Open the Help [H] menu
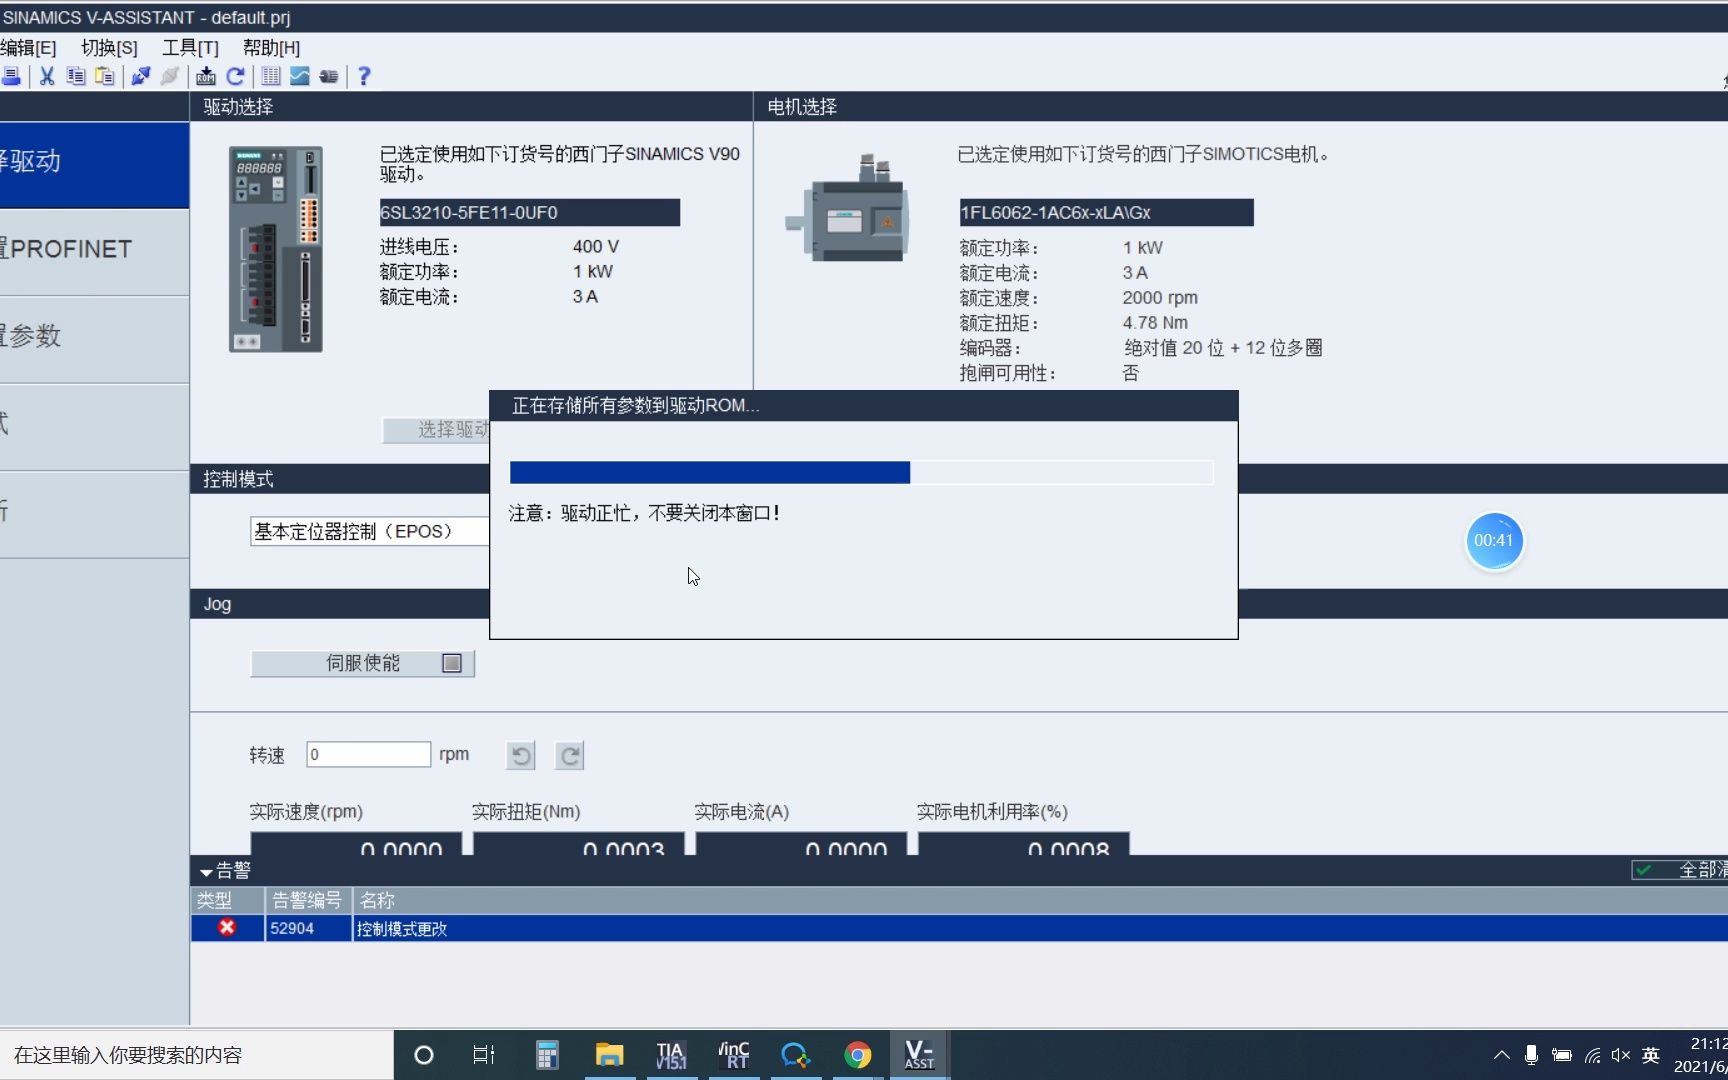 pyautogui.click(x=271, y=48)
